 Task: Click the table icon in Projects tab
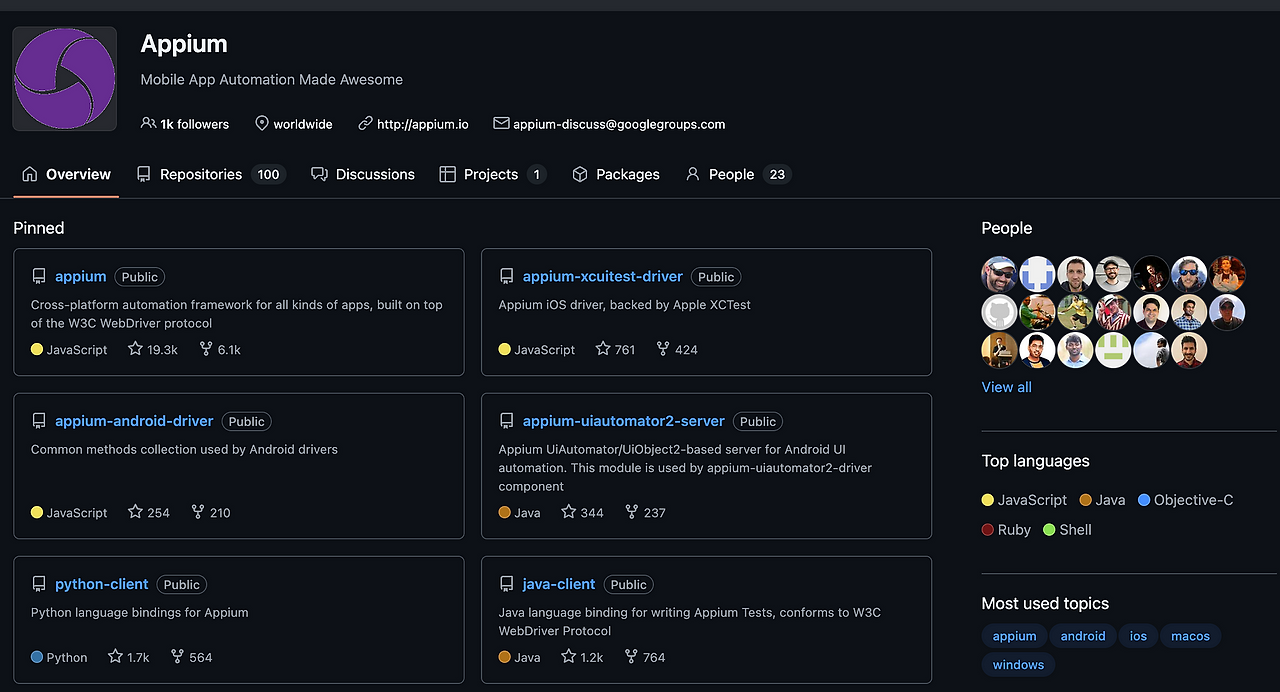pyautogui.click(x=447, y=174)
